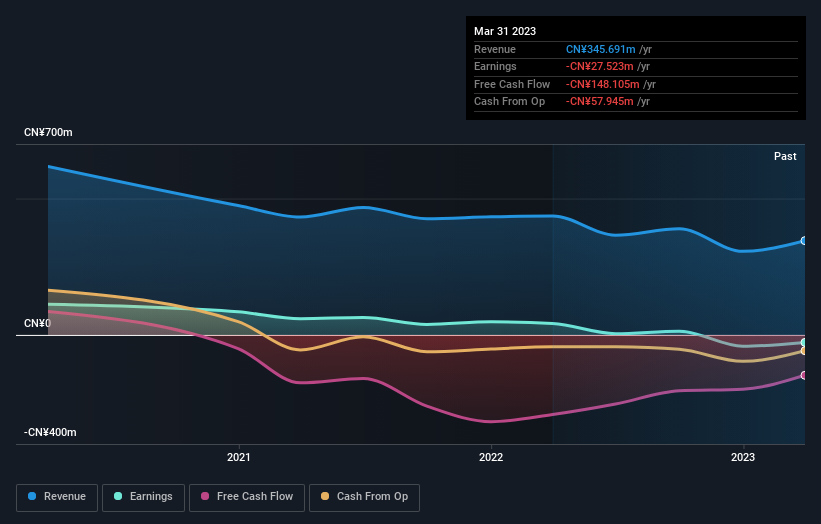This screenshot has width=821, height=524.
Task: Toggle the Revenue series in the legend
Action: pos(57,496)
